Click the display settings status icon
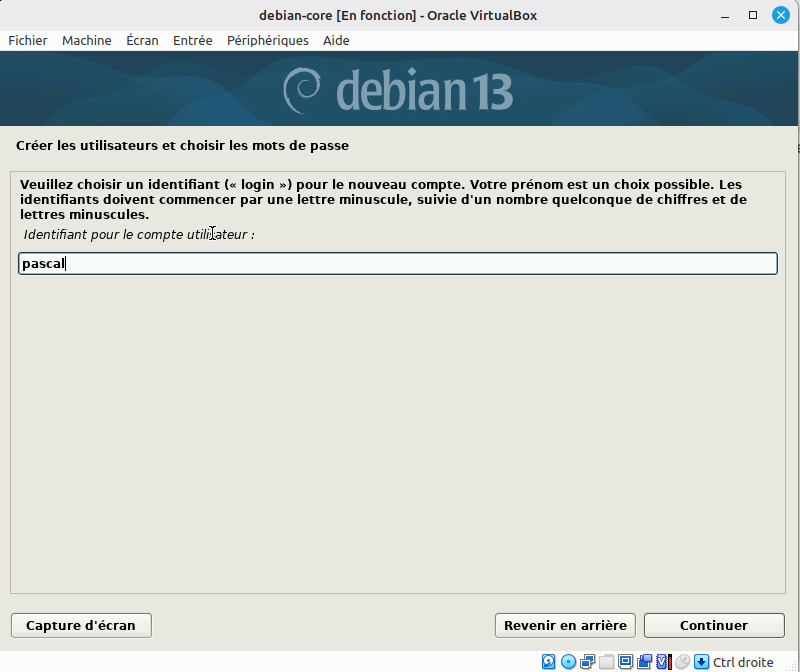Image resolution: width=800 pixels, height=672 pixels. (625, 662)
